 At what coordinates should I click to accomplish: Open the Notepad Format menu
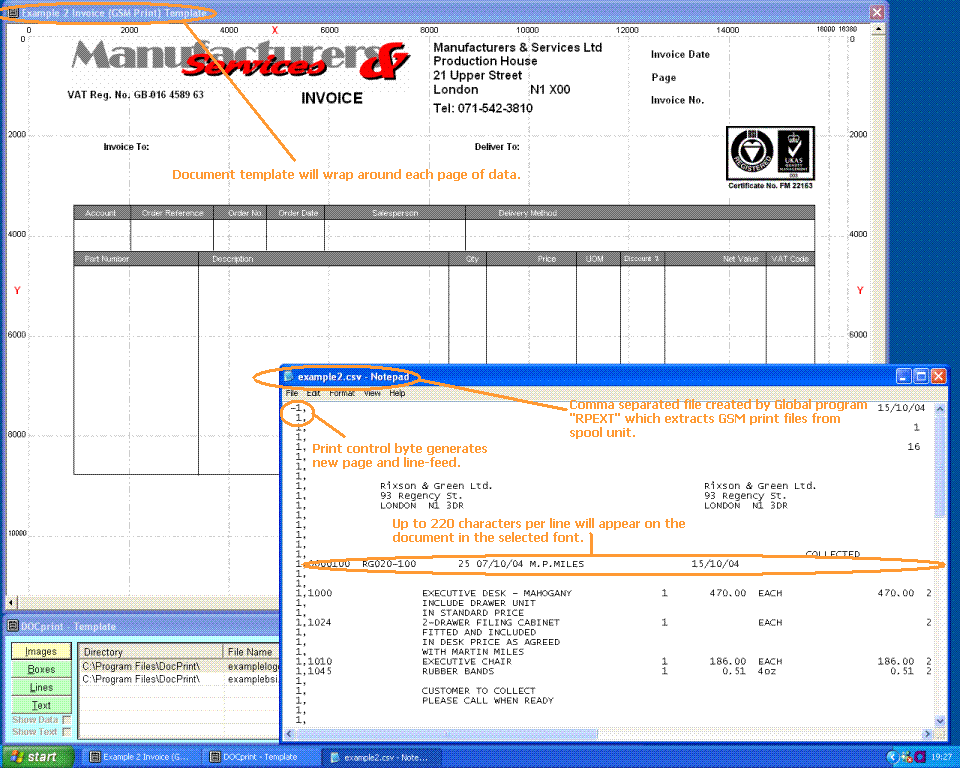[342, 393]
